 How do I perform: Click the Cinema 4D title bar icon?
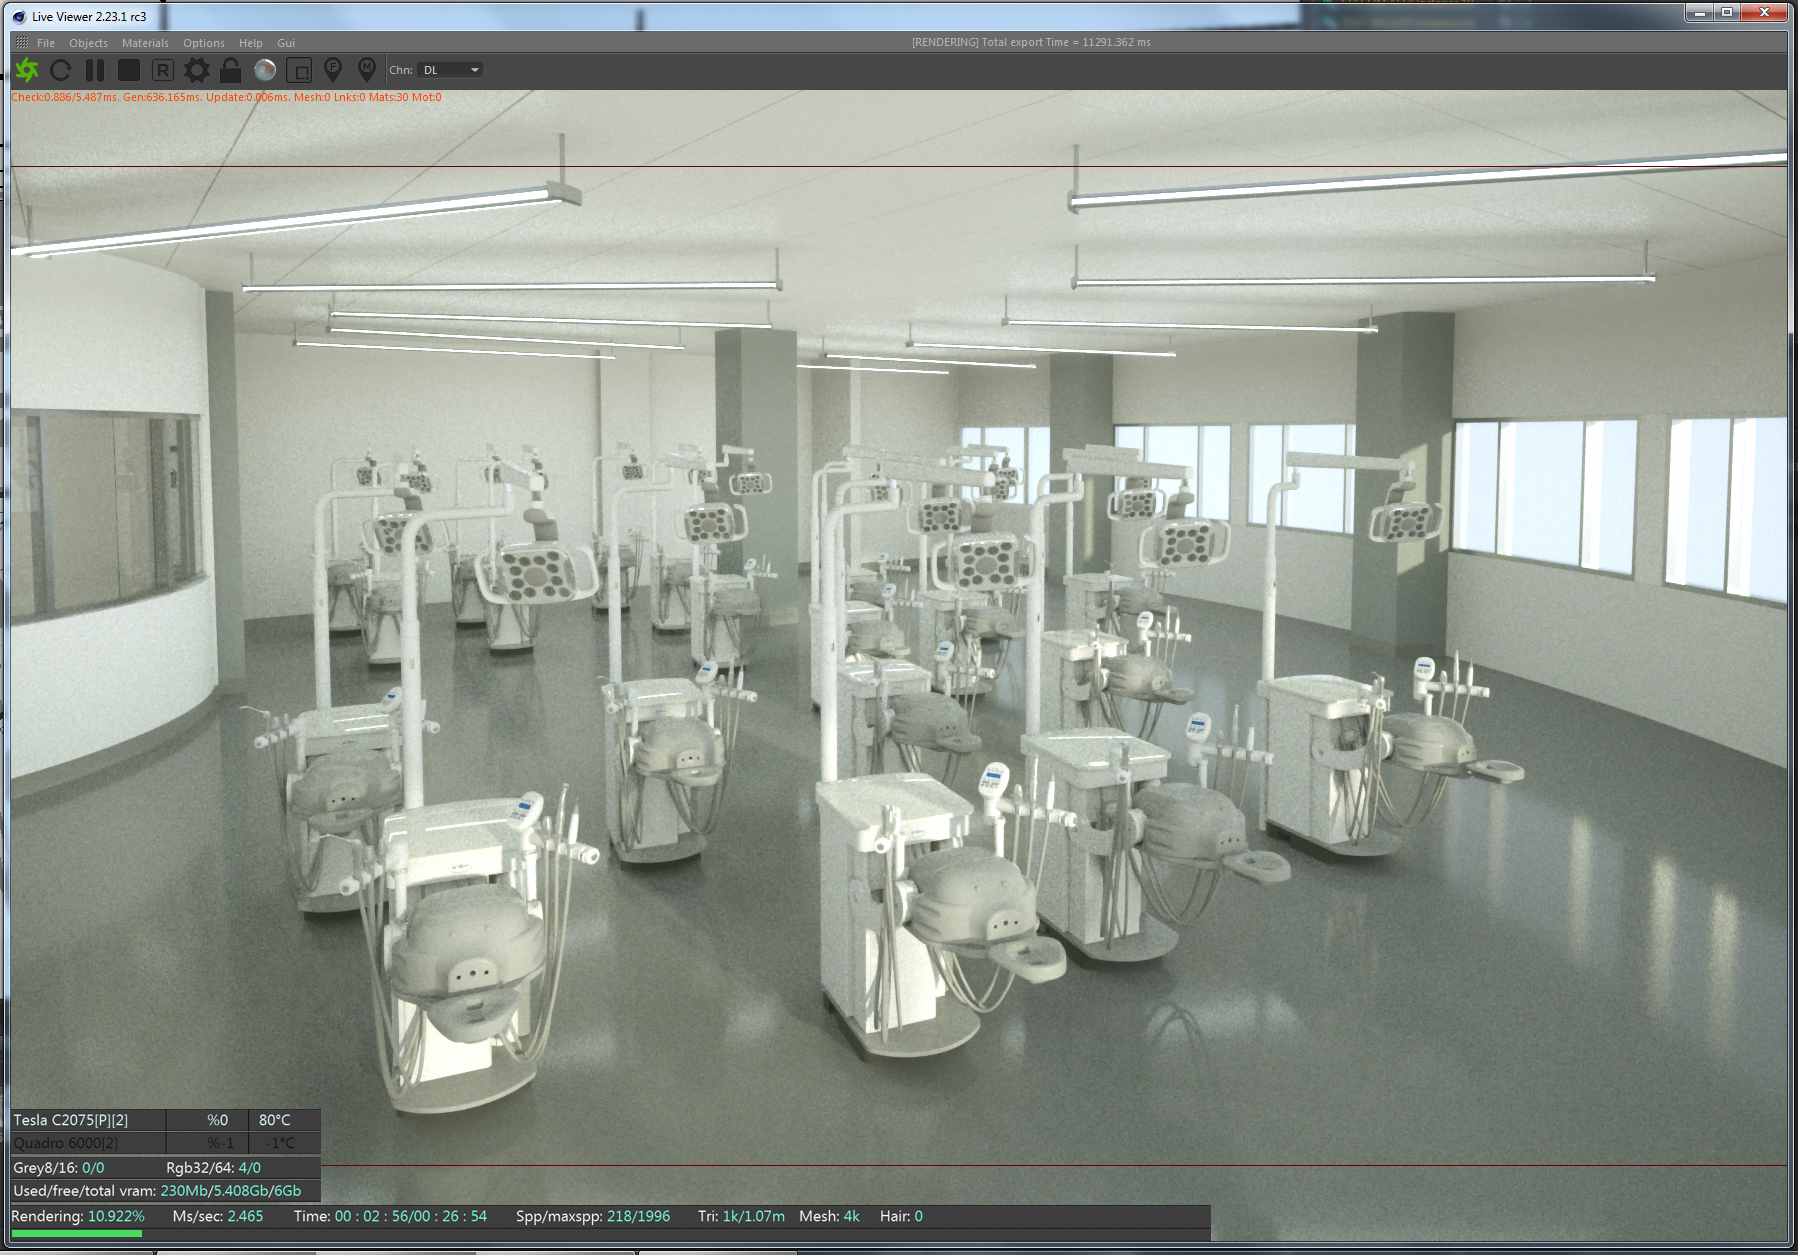point(19,17)
